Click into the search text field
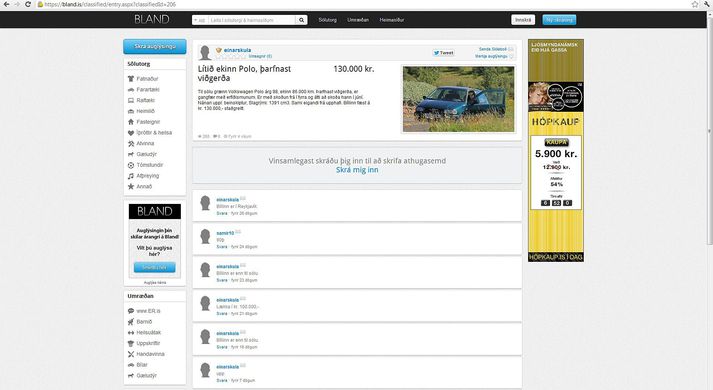Viewport: 713px width, 390px height. [x=252, y=20]
